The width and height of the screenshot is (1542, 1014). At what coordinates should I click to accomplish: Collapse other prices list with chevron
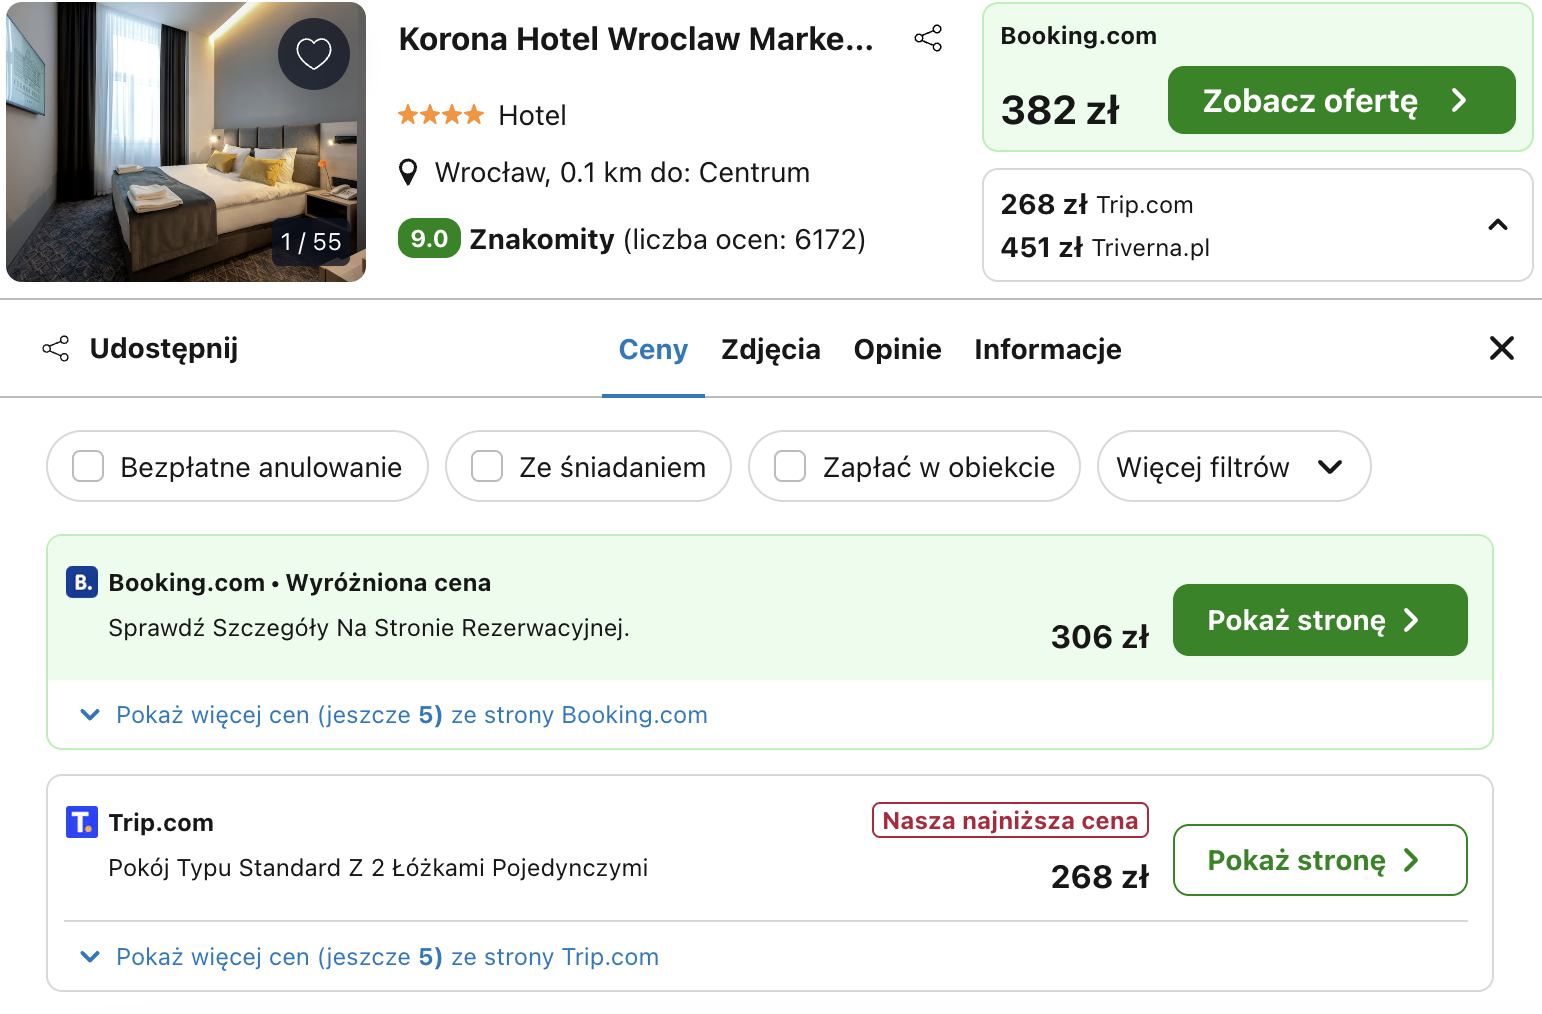(x=1498, y=225)
